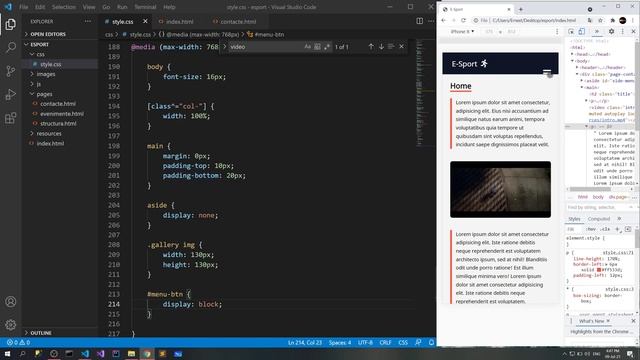The image size is (640, 360).
Task: Go to next match in find widget
Action: pyautogui.click(x=381, y=47)
